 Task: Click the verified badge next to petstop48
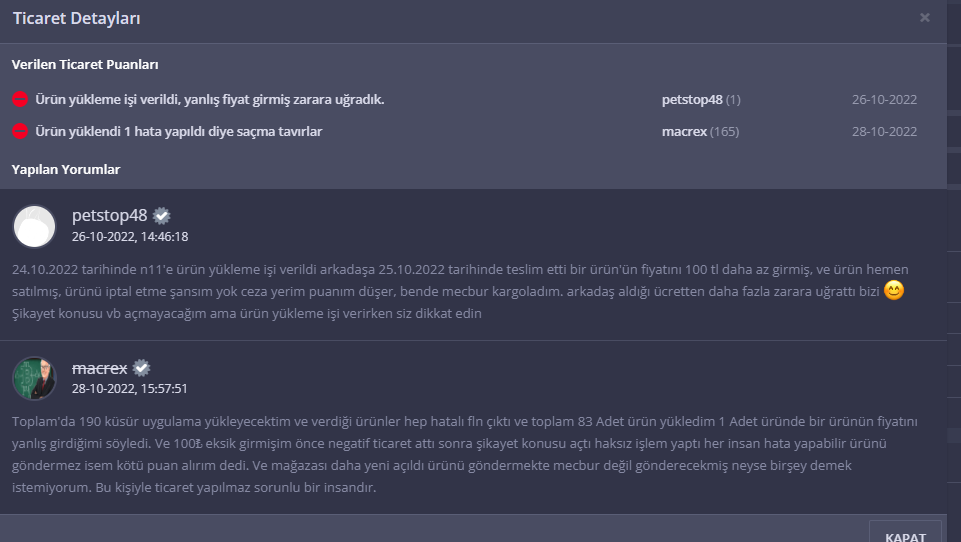[x=162, y=216]
